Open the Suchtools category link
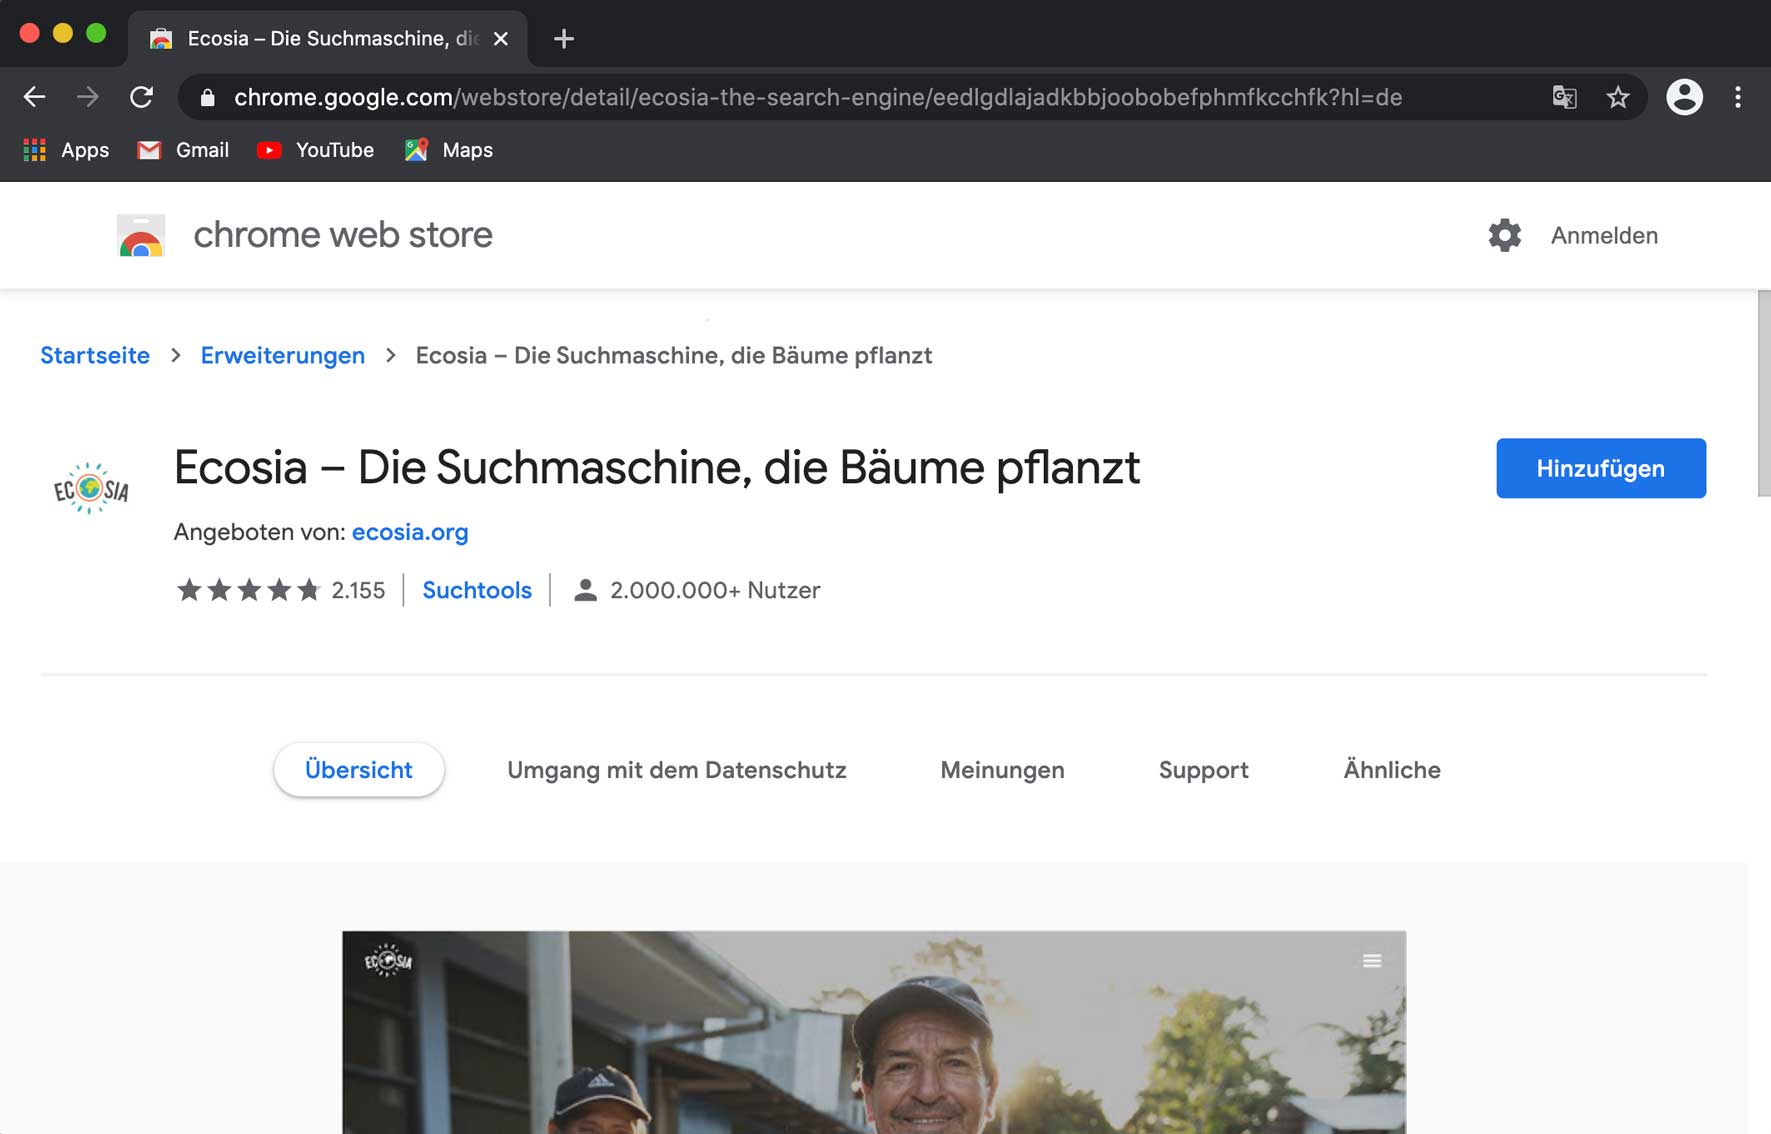This screenshot has height=1134, width=1771. coord(477,590)
